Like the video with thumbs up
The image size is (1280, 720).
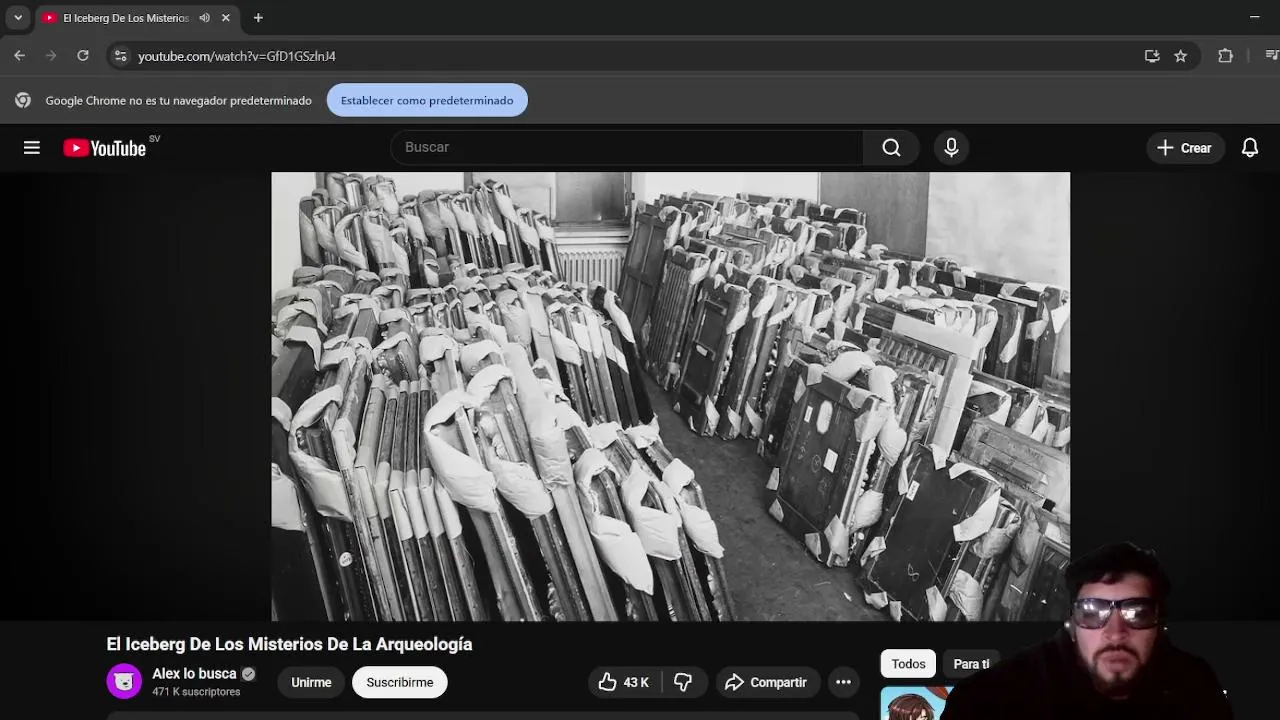[x=623, y=682]
